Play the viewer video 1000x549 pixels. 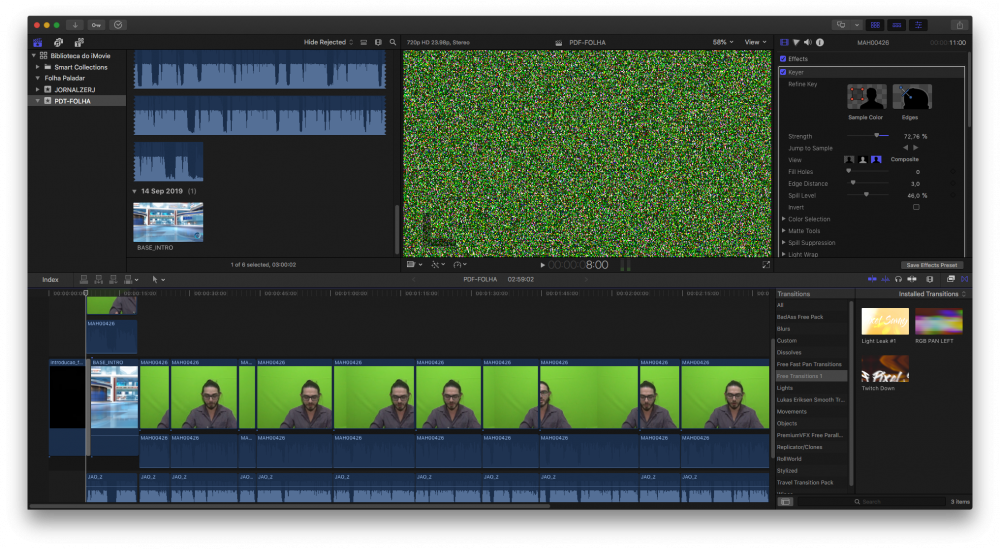(x=543, y=265)
